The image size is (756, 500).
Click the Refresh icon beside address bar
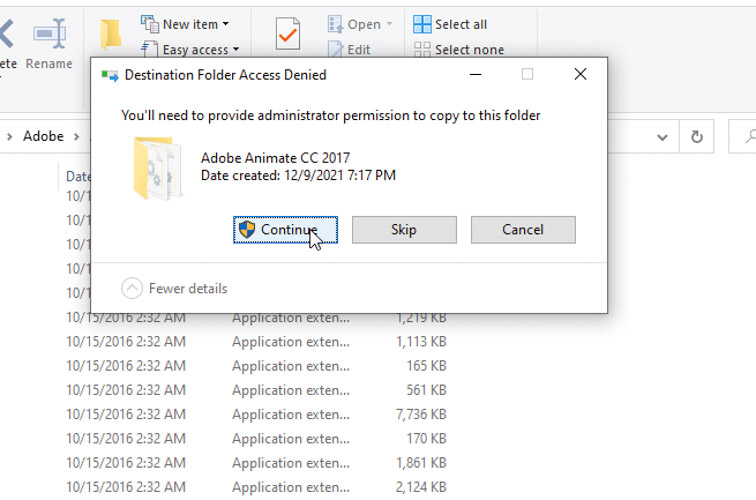click(697, 136)
